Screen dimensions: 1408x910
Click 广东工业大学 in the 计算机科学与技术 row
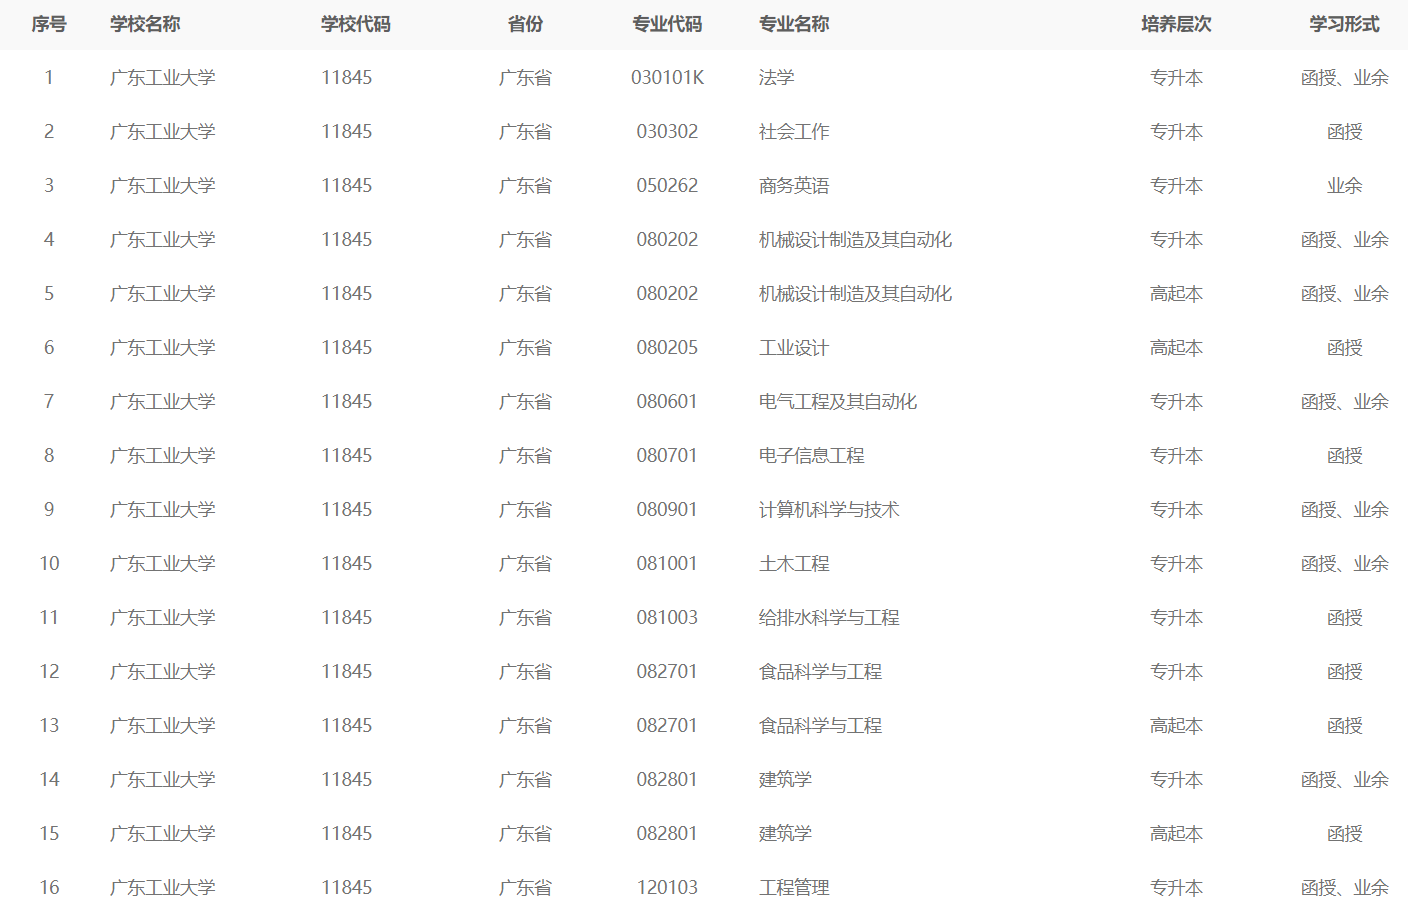[x=162, y=510]
